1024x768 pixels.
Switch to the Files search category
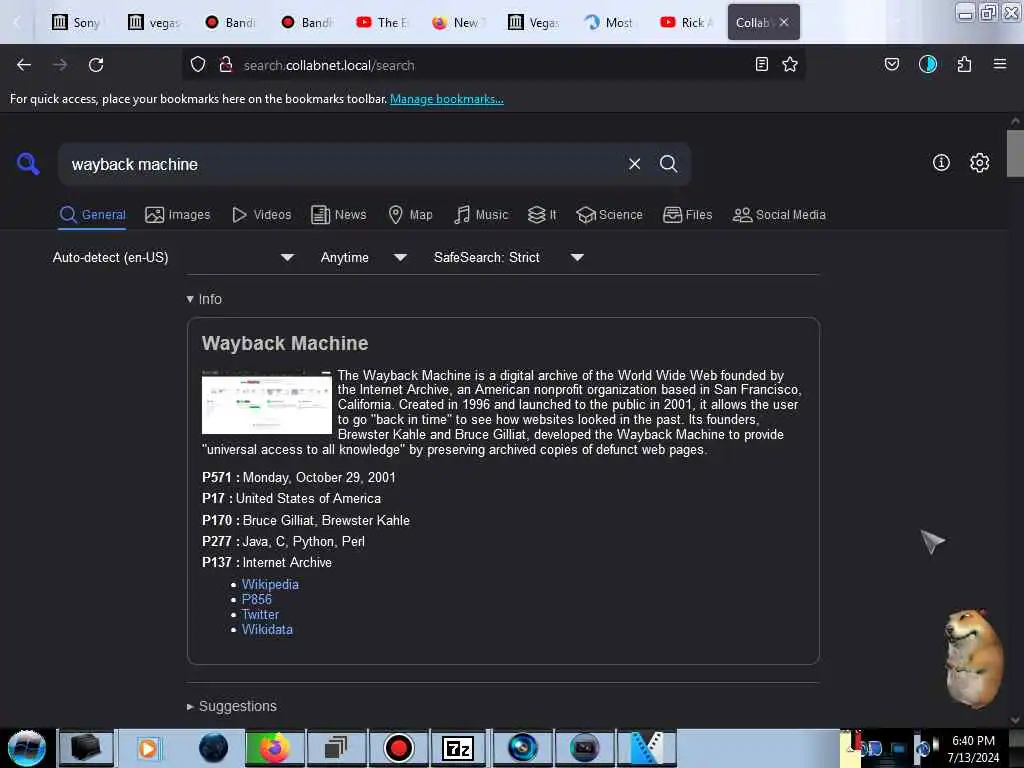687,215
